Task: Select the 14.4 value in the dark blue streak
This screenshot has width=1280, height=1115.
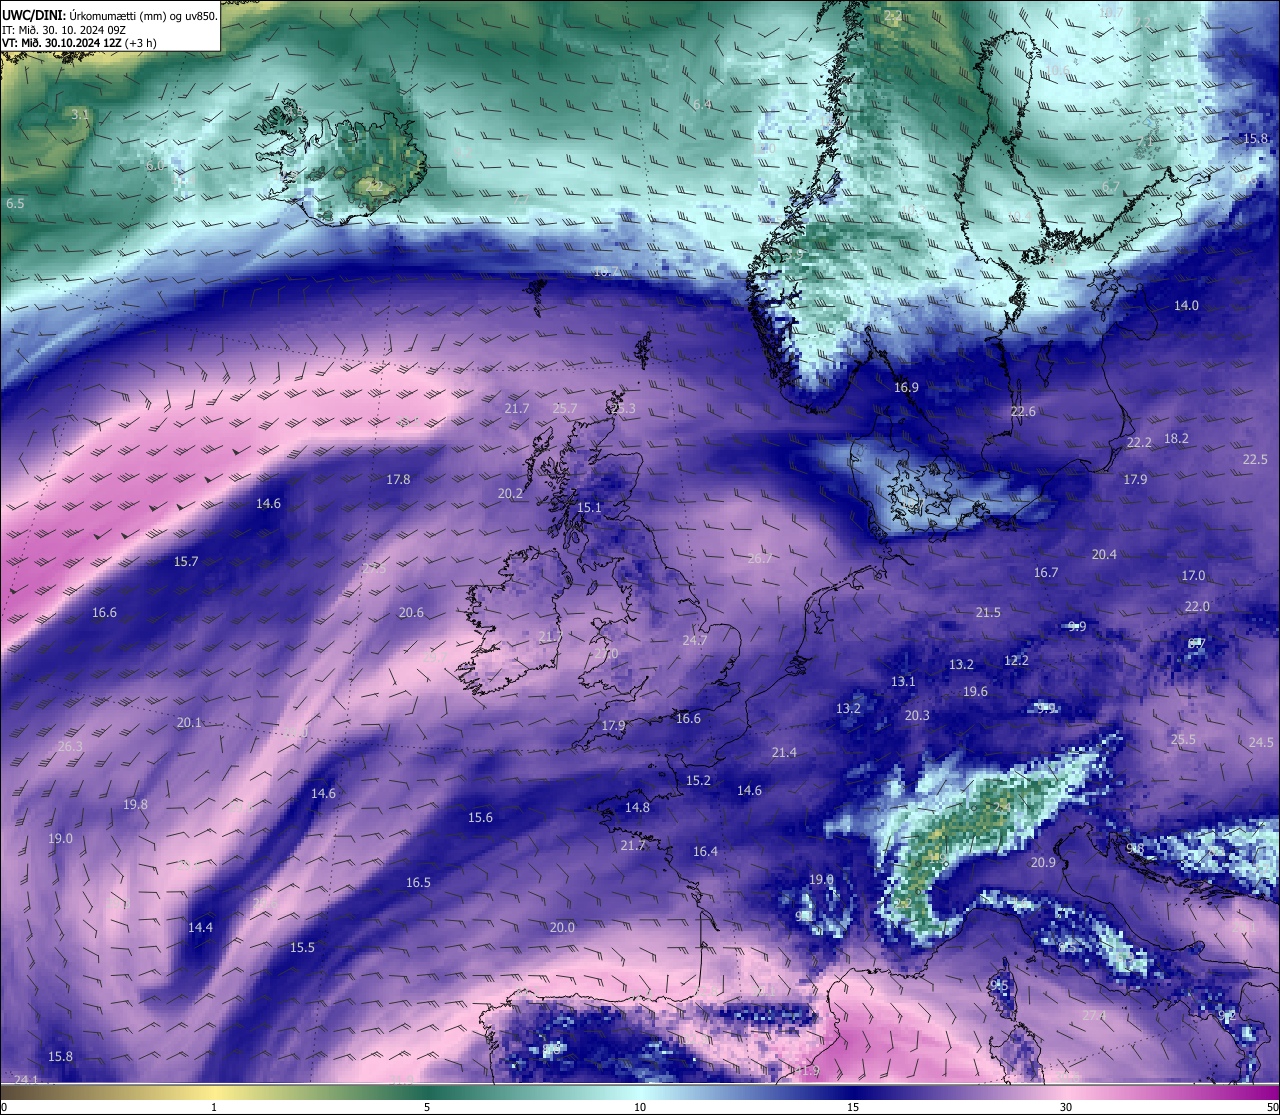Action: [x=200, y=927]
